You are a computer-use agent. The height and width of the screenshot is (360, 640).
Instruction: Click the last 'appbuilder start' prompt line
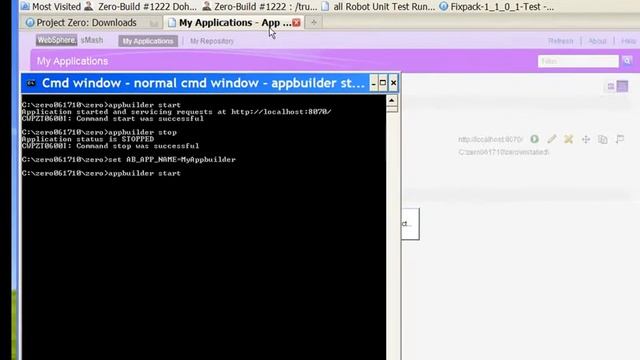pyautogui.click(x=101, y=173)
